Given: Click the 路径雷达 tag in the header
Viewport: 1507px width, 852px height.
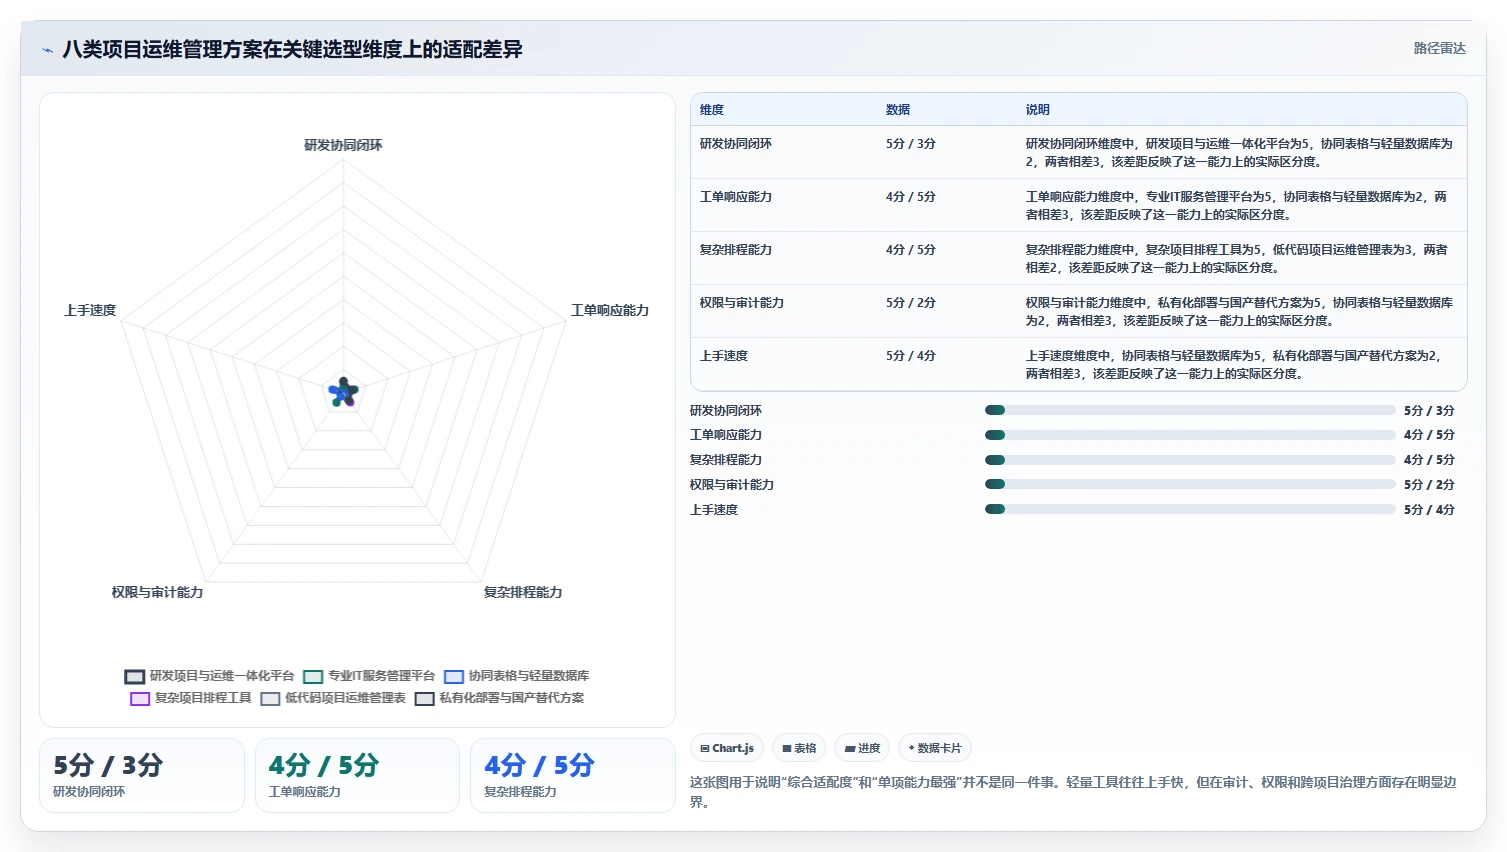Looking at the screenshot, I should pos(1439,48).
